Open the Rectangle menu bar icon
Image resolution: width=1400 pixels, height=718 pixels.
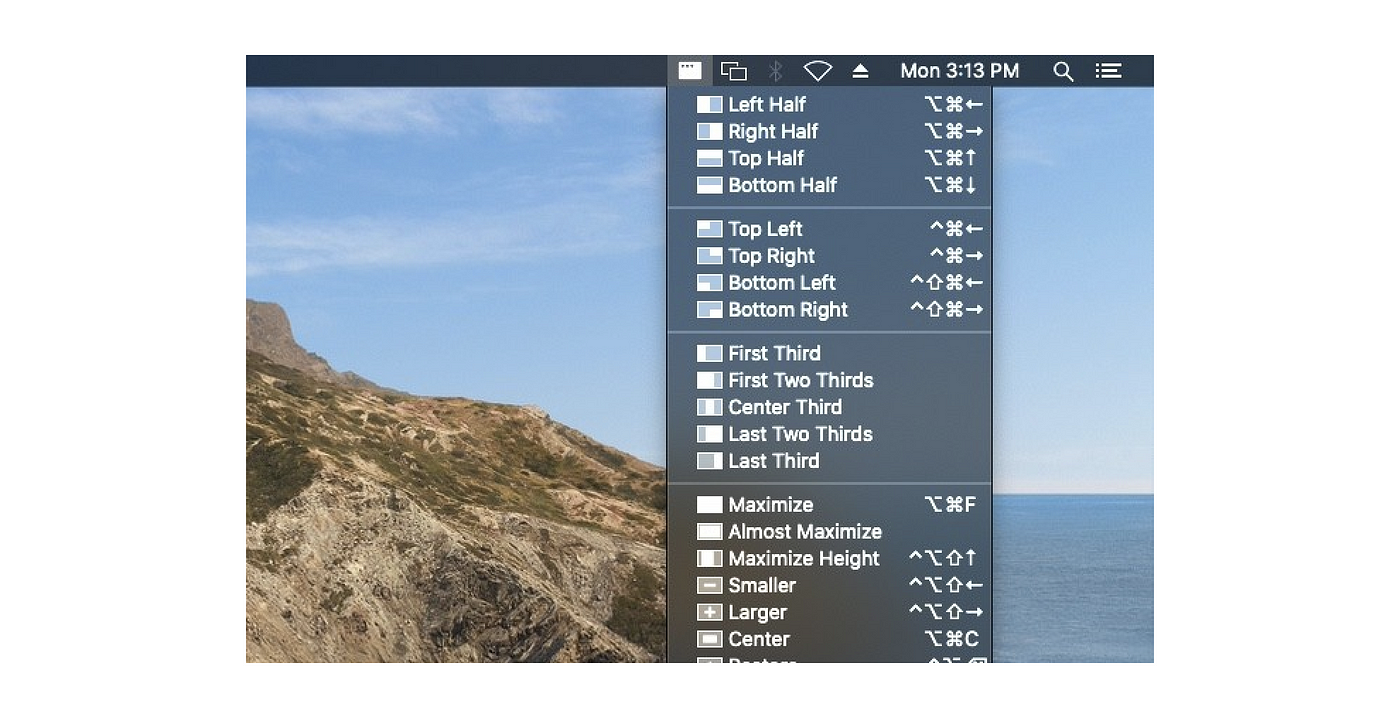point(690,71)
